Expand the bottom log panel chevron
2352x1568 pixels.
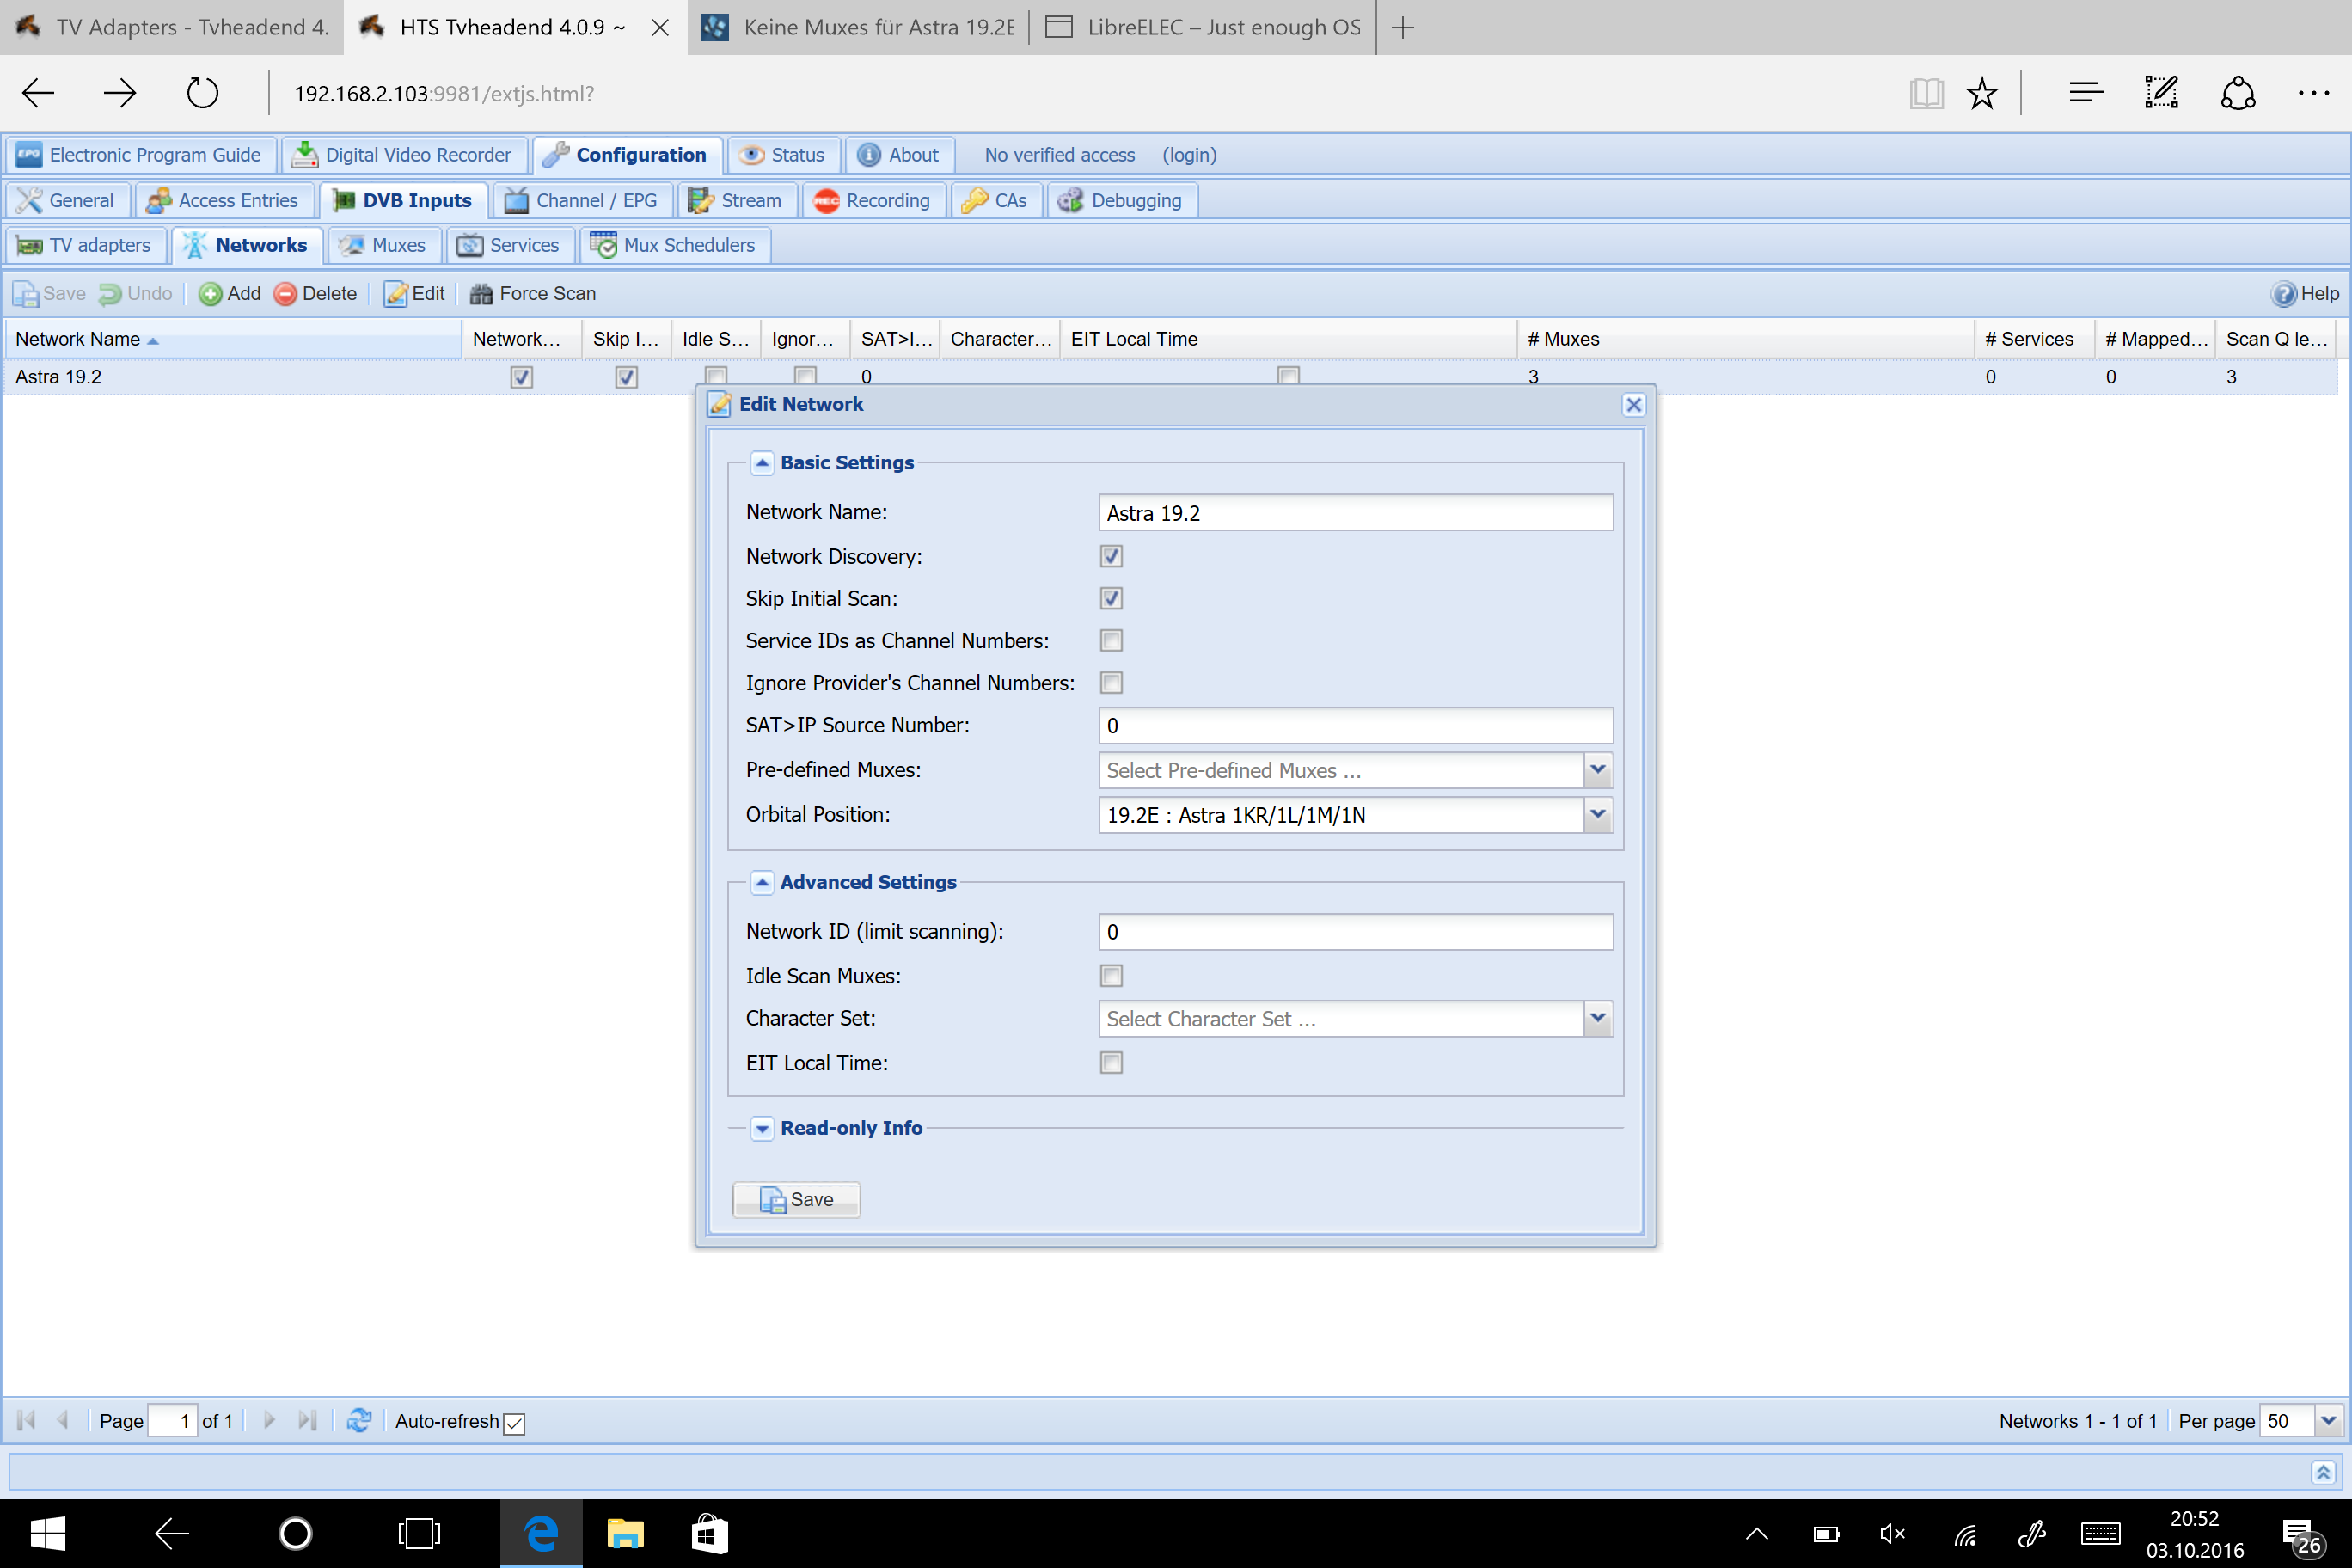2322,1472
